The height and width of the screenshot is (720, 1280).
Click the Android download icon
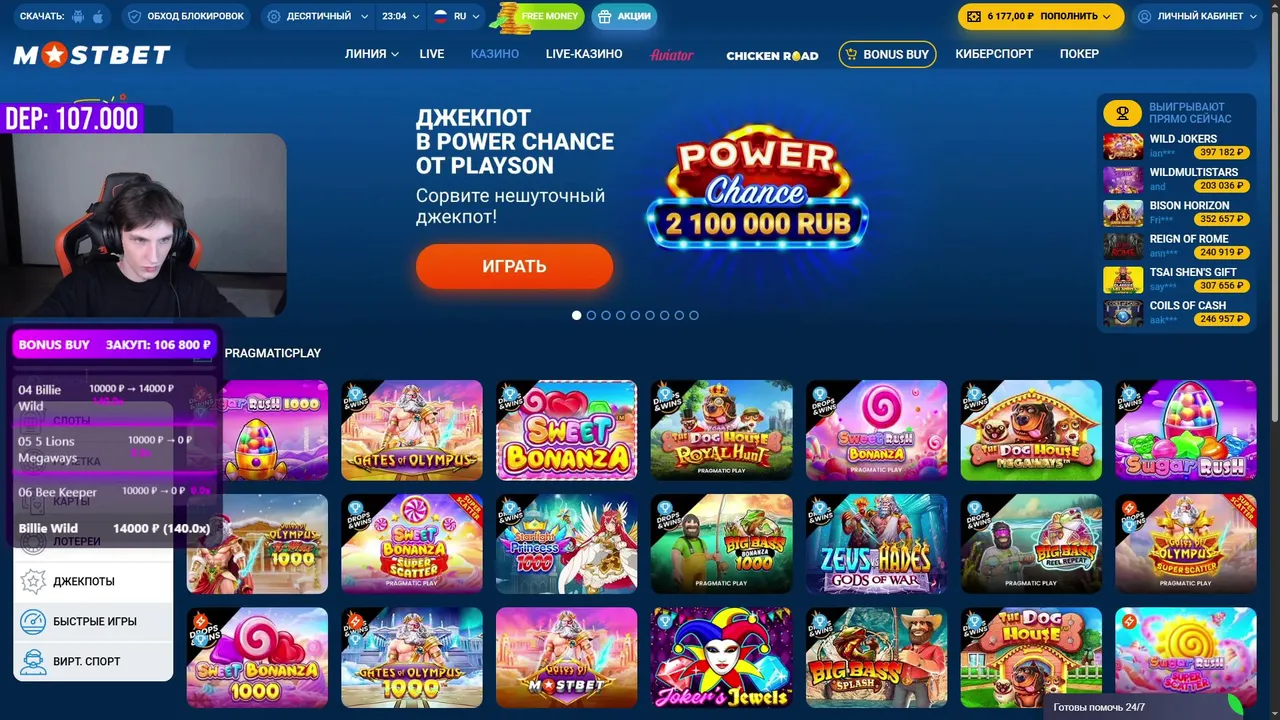(78, 17)
